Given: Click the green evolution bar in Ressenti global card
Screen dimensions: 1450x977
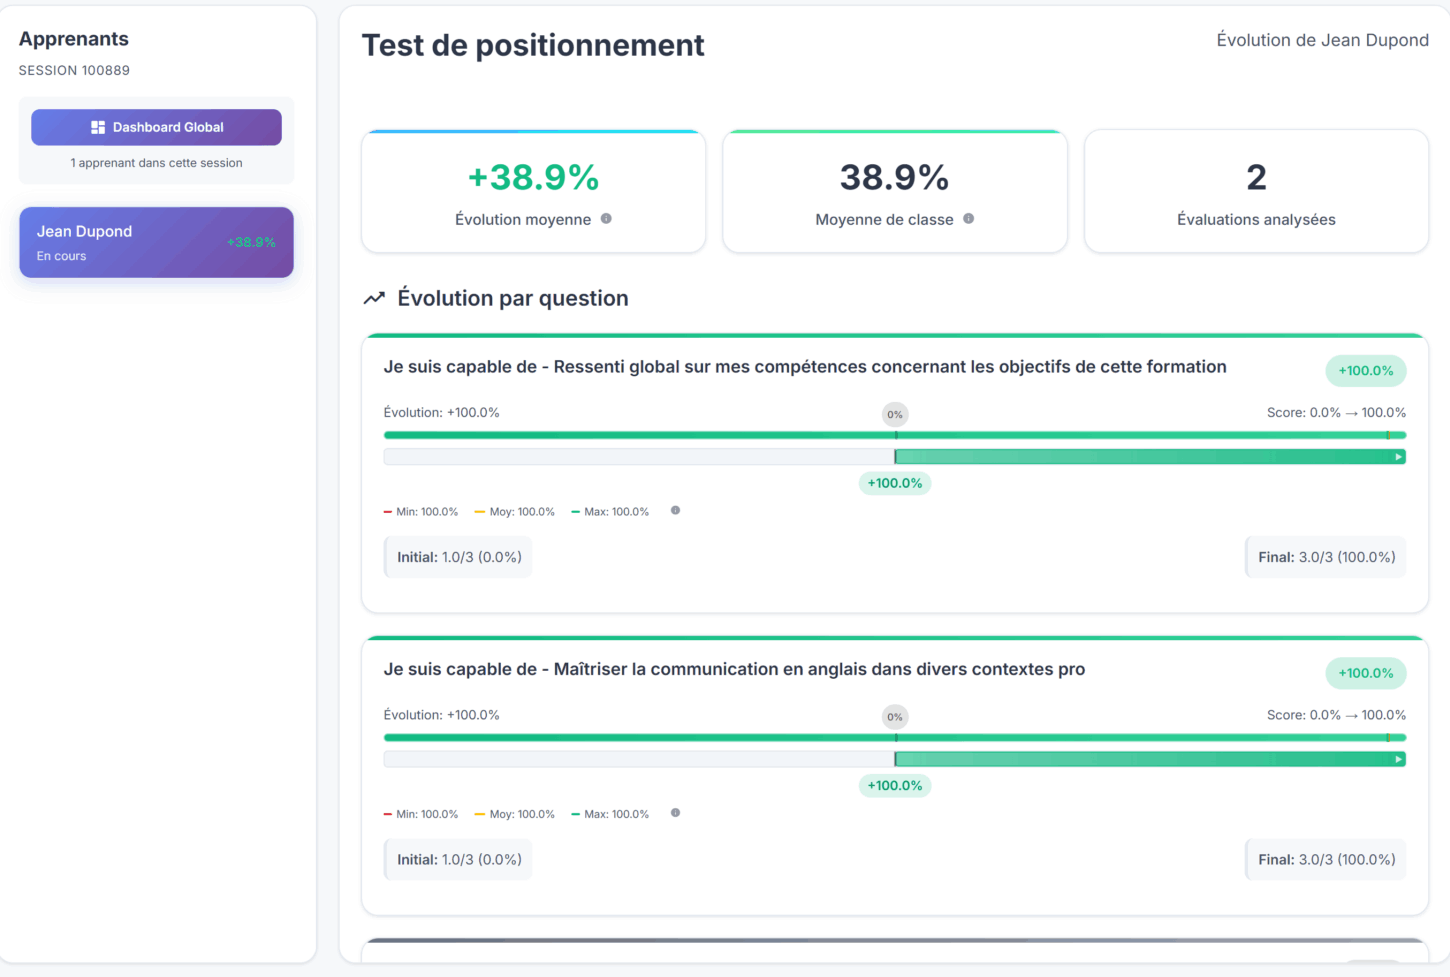Looking at the screenshot, I should coord(1150,457).
